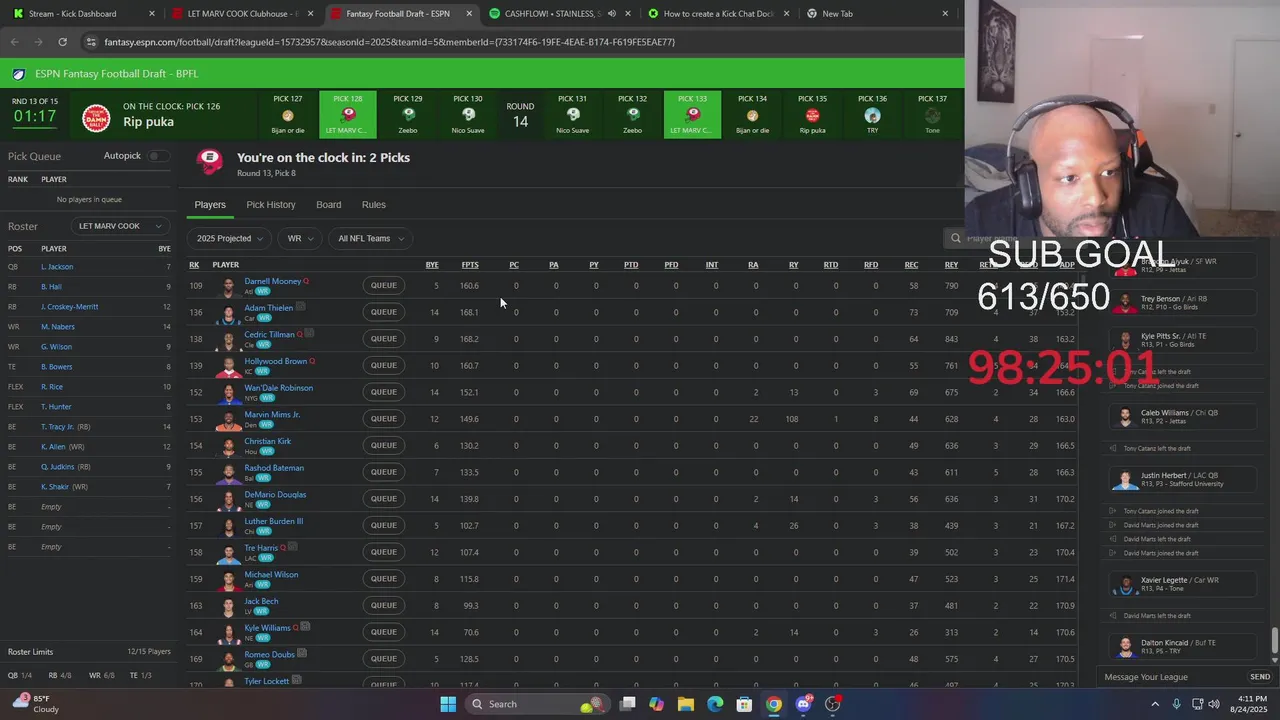Open M. Nabers in the roster list

(58, 327)
